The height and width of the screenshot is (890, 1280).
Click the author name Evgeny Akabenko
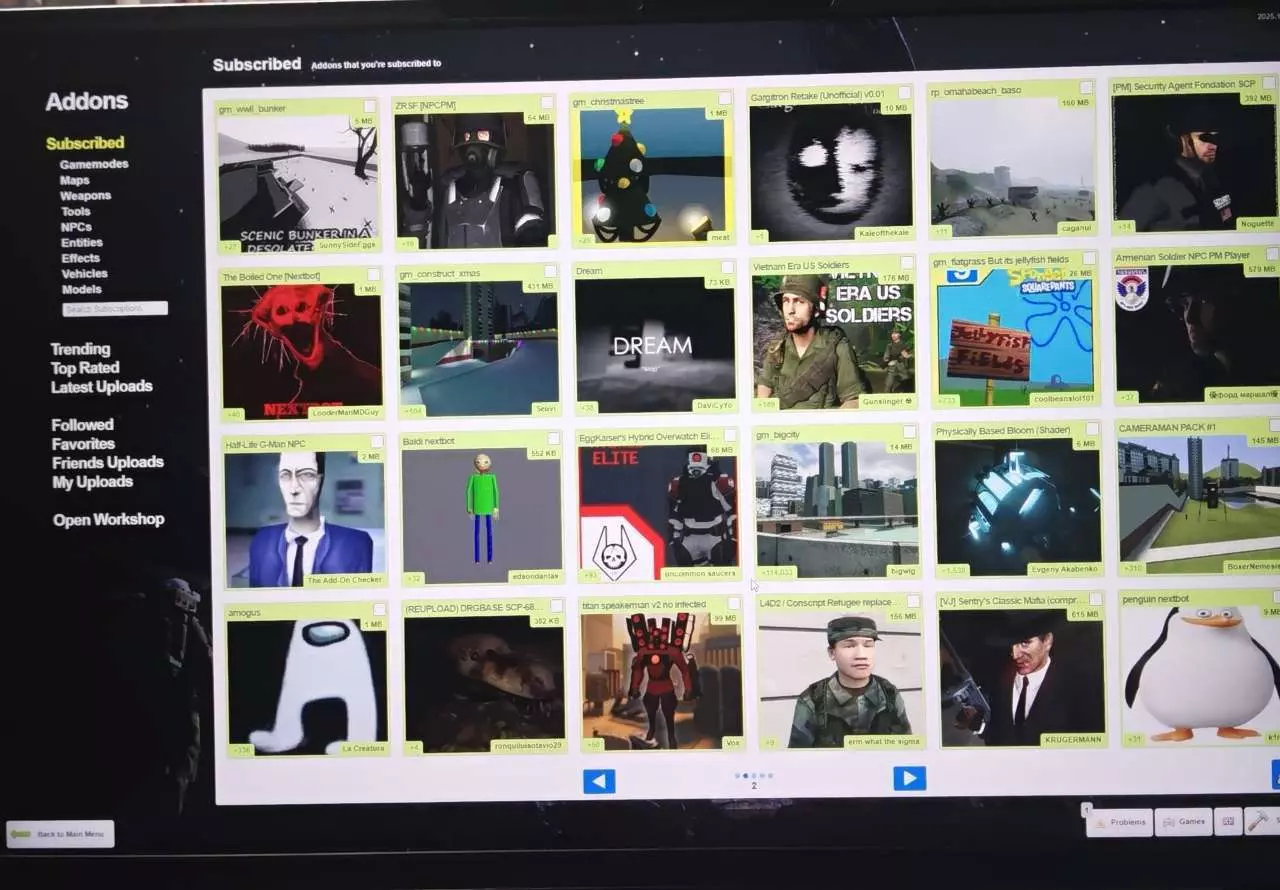[1064, 569]
